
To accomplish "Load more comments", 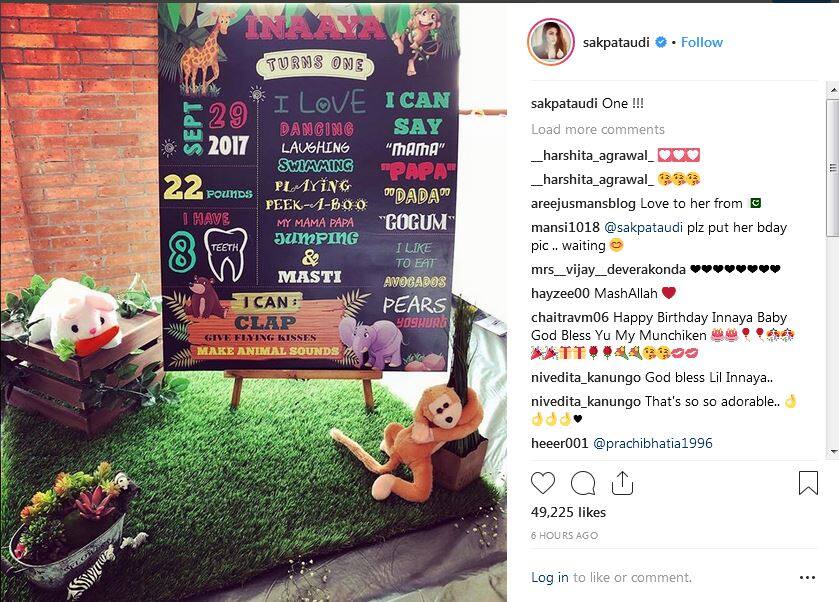I will (598, 129).
